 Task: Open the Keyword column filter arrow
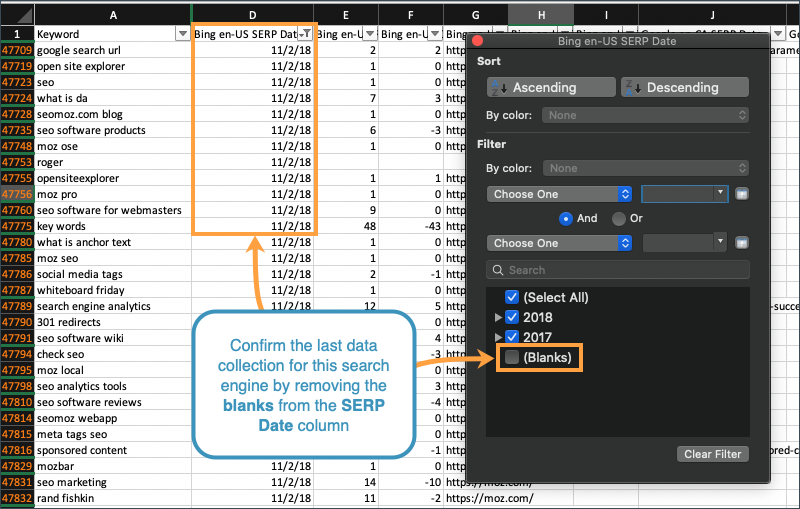click(182, 34)
